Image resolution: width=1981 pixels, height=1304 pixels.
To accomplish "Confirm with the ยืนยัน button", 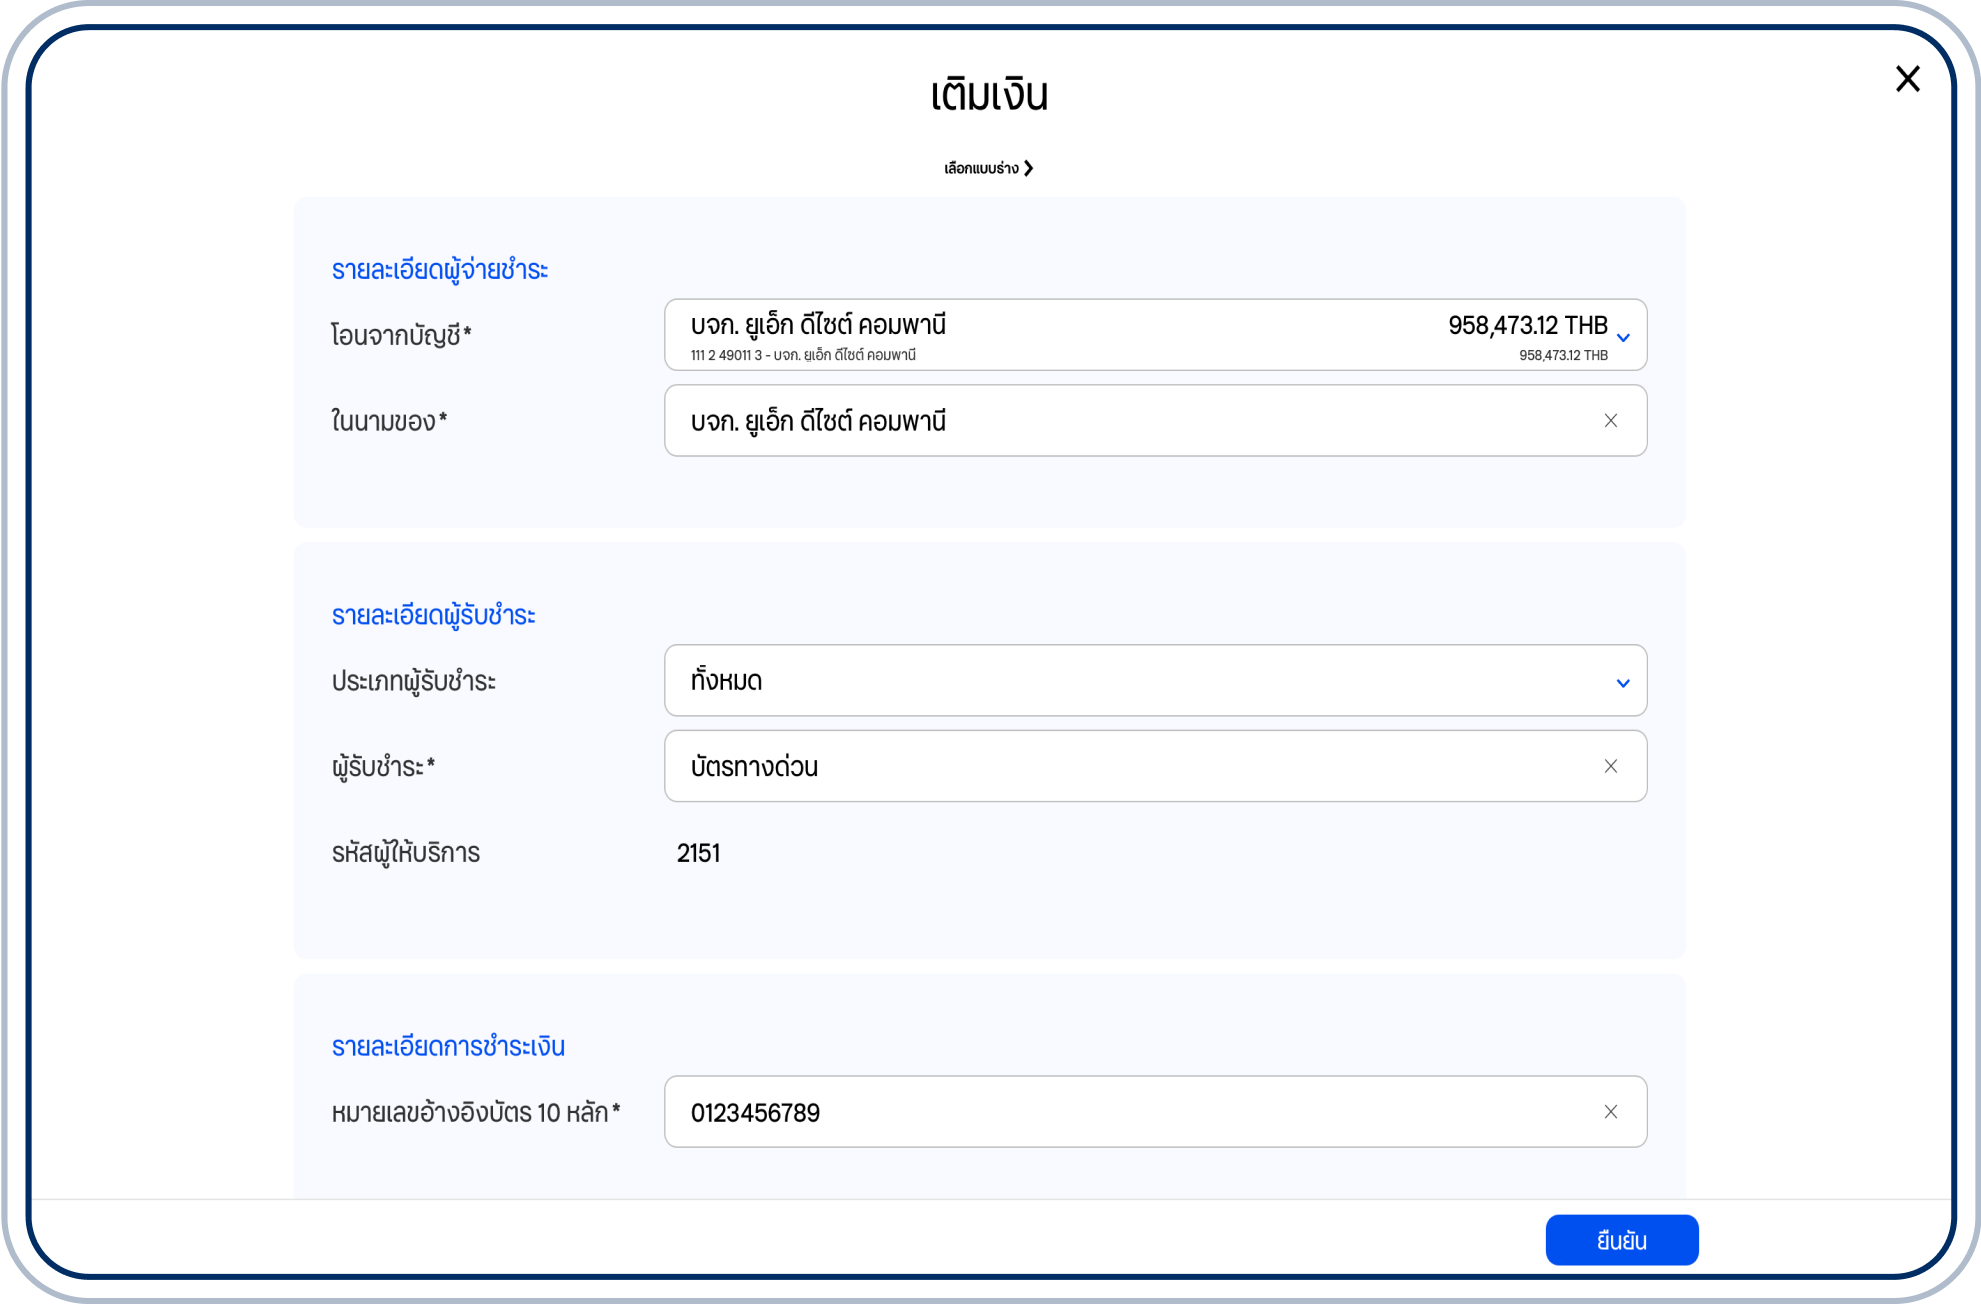I will [x=1621, y=1240].
